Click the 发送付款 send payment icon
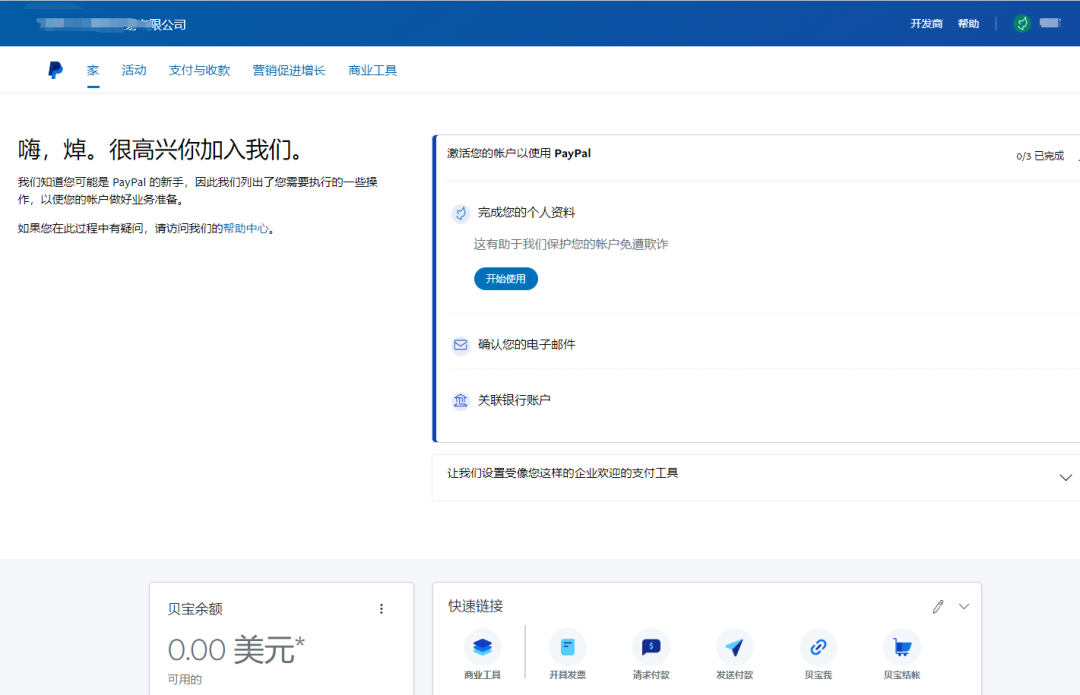This screenshot has width=1080, height=695. tap(735, 648)
